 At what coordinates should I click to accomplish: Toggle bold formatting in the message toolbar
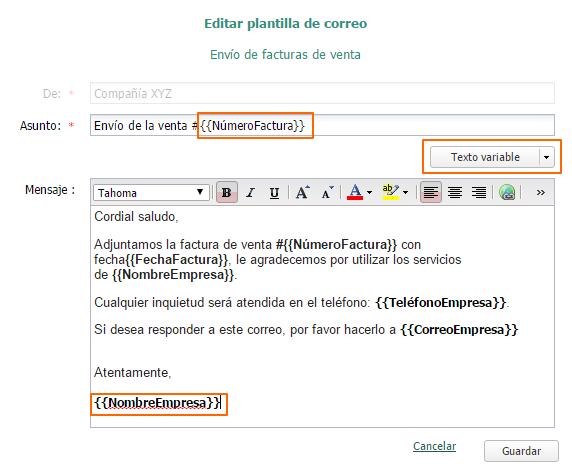227,192
